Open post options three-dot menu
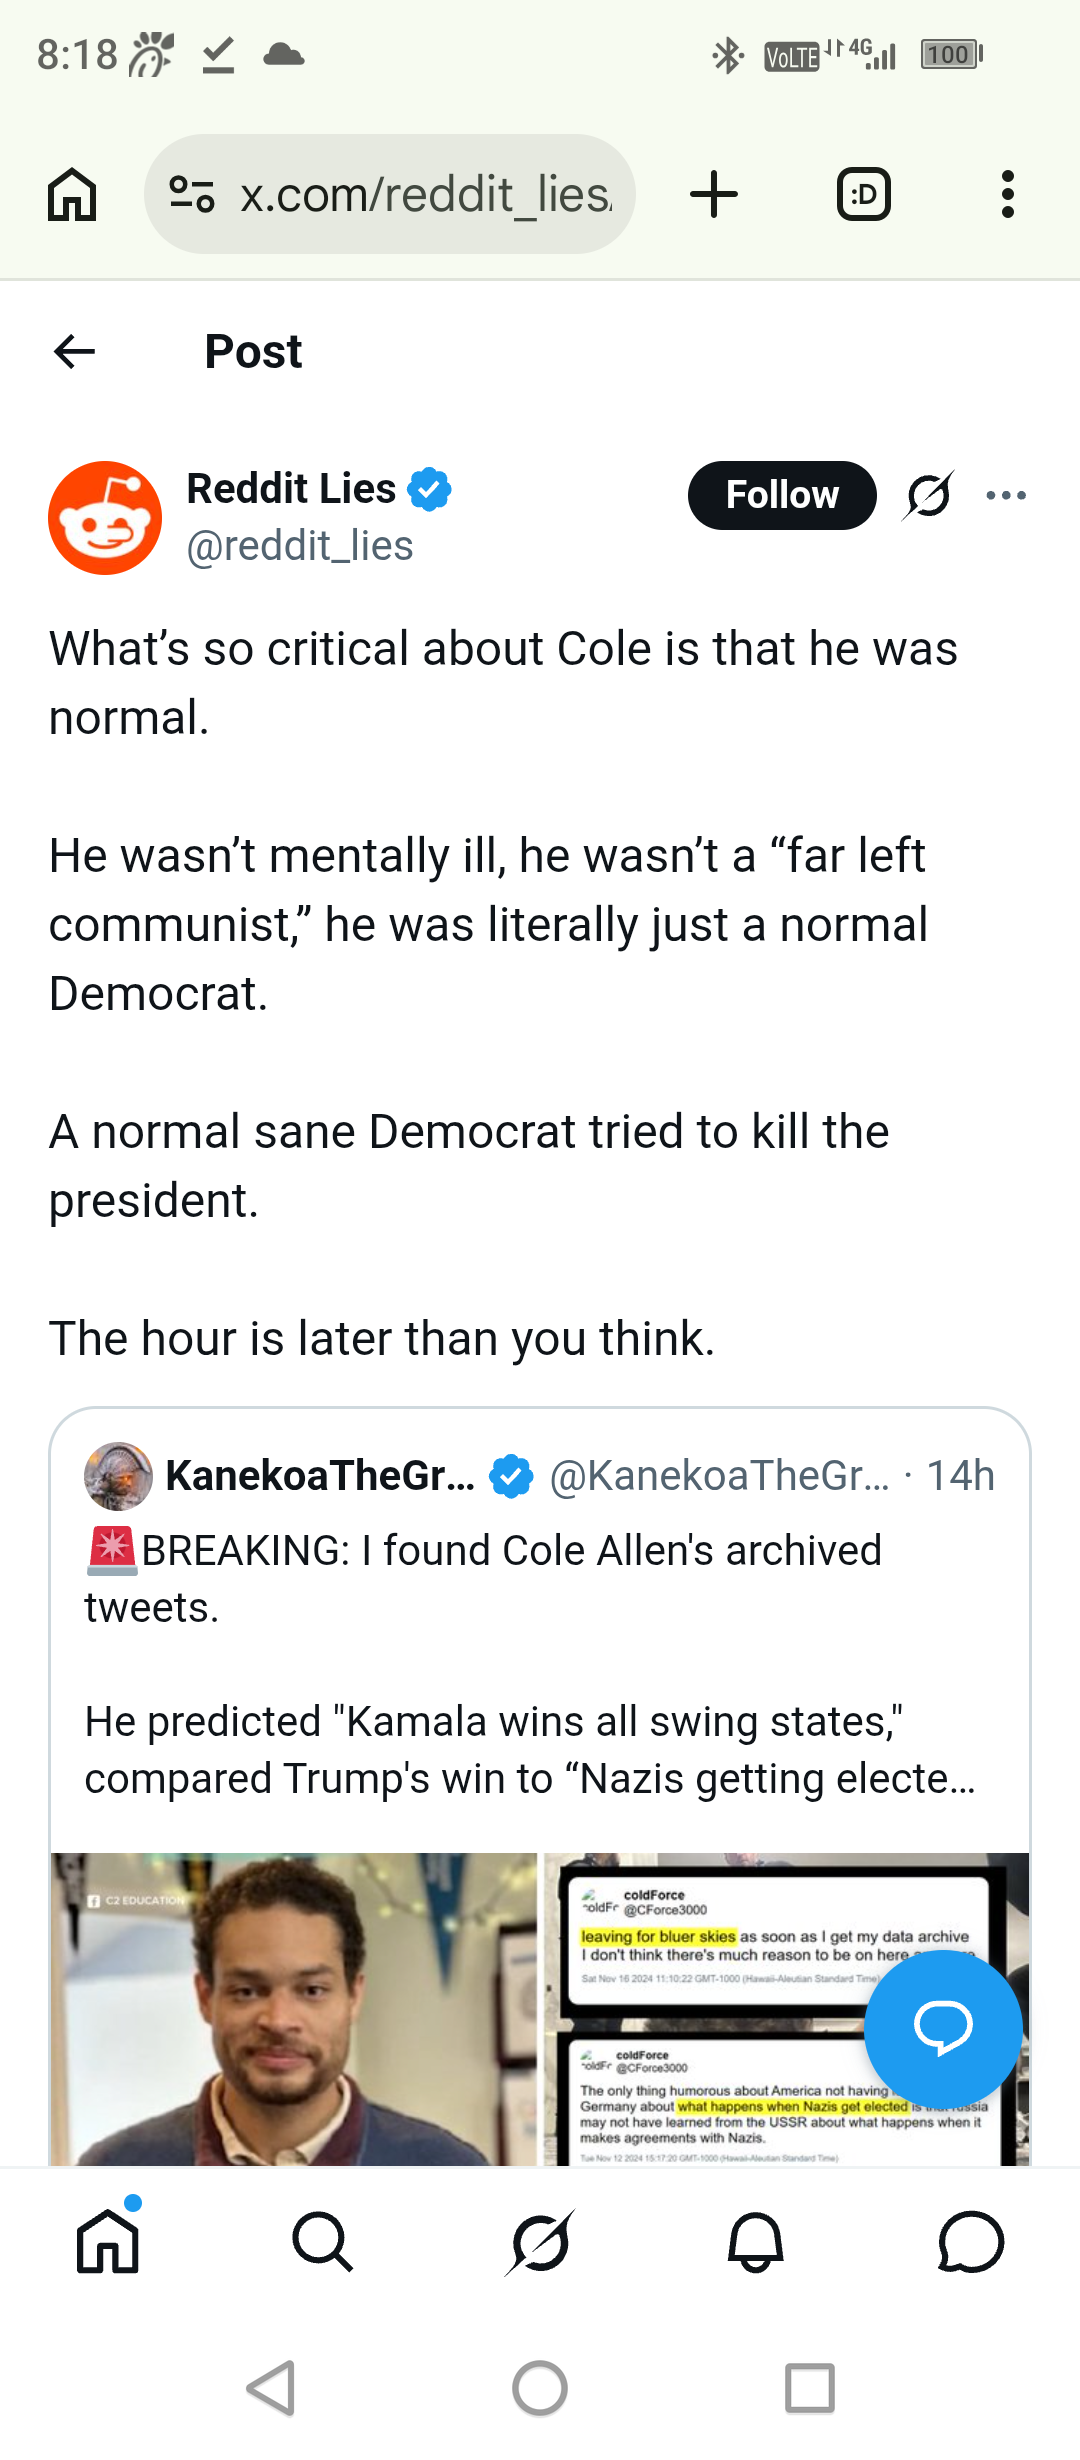Image resolution: width=1080 pixels, height=2460 pixels. (x=1006, y=495)
